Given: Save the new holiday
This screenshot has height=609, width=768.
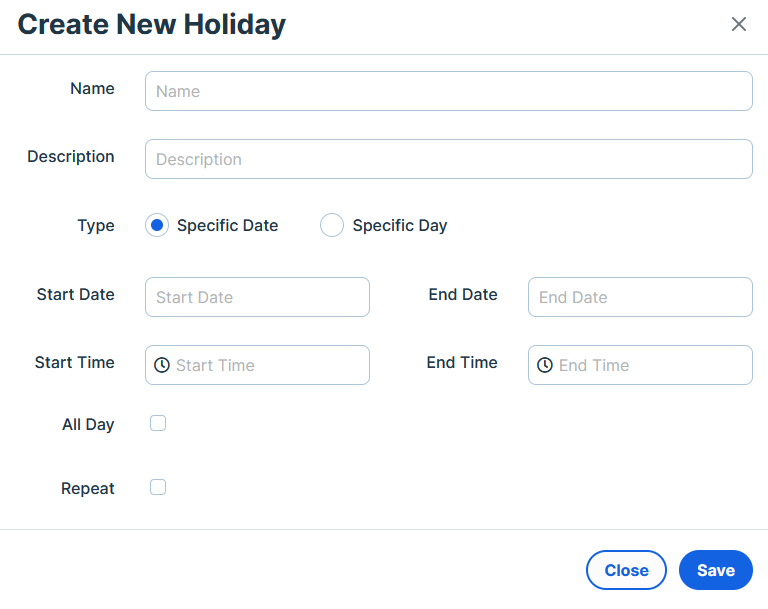Looking at the screenshot, I should 716,570.
